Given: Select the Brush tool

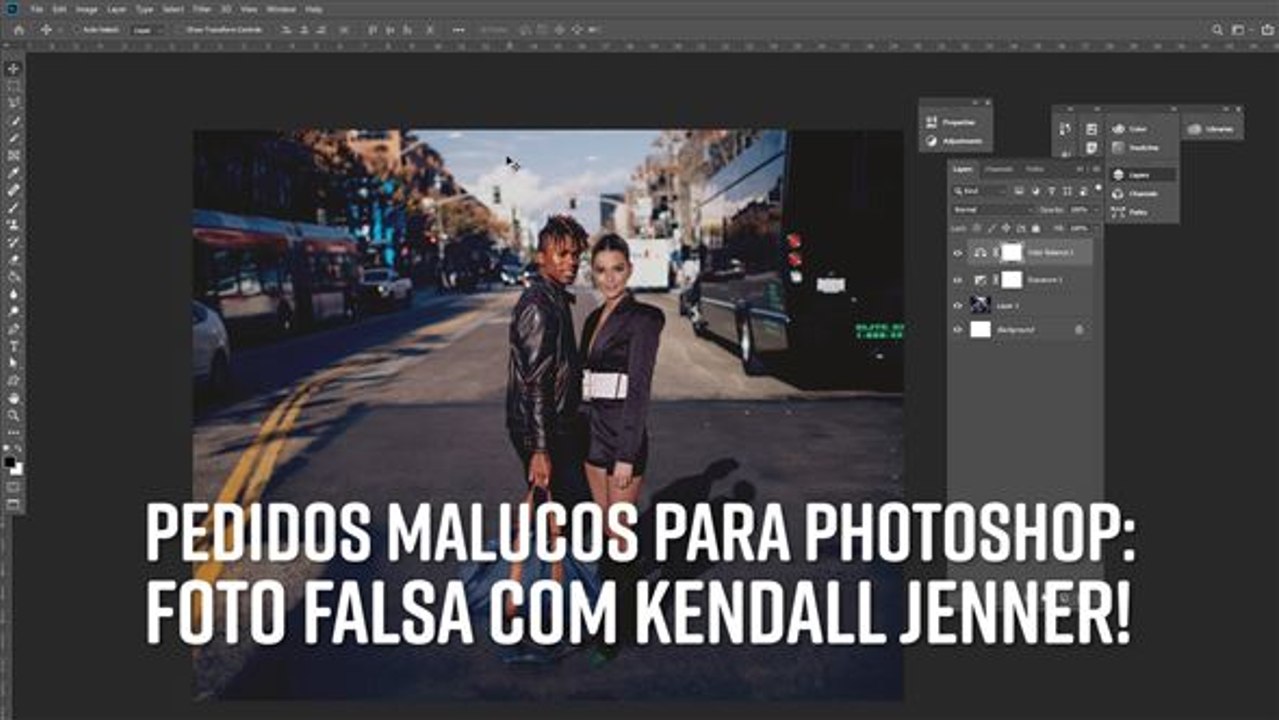Looking at the screenshot, I should [14, 206].
